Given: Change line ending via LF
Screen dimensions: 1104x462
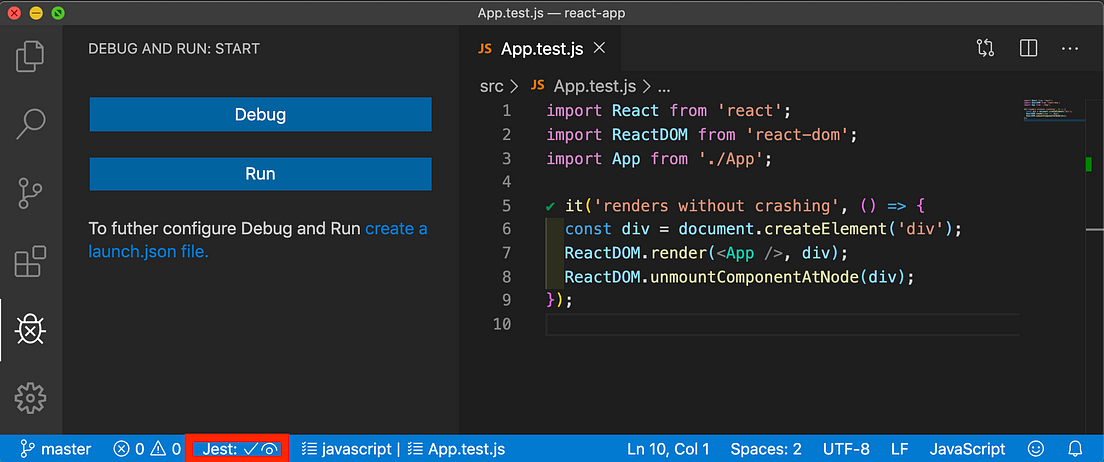Looking at the screenshot, I should click(x=900, y=449).
